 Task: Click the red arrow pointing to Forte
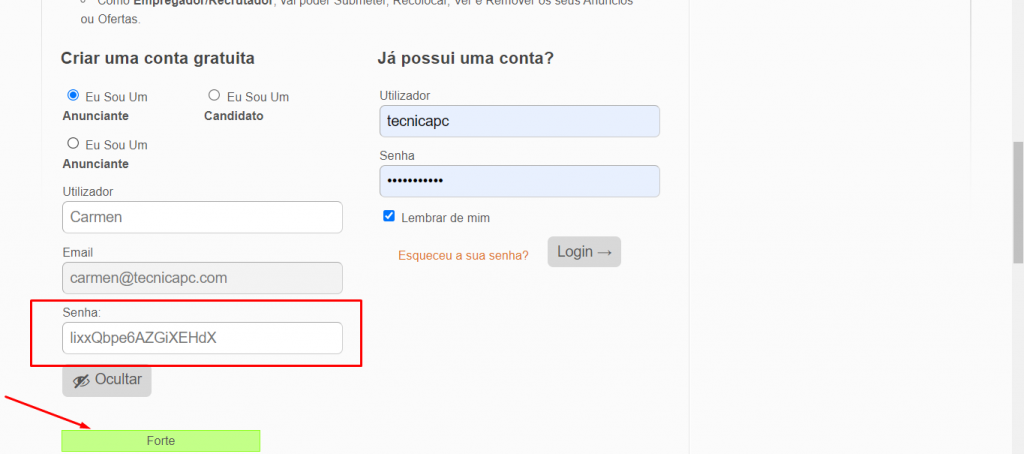[x=47, y=412]
